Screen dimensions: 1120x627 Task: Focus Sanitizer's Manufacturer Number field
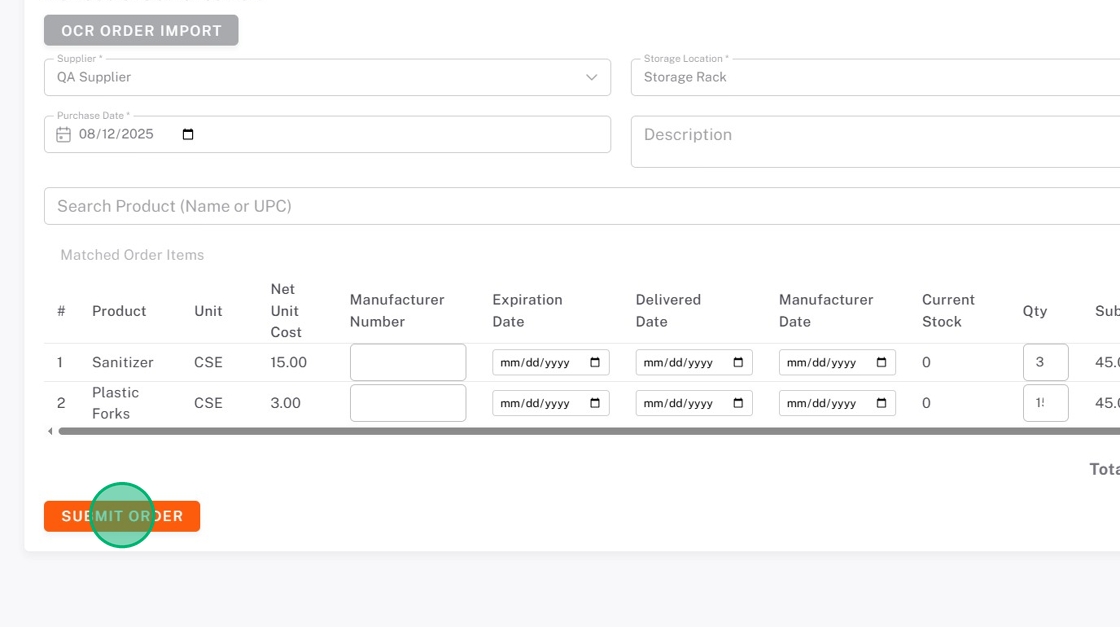(408, 362)
